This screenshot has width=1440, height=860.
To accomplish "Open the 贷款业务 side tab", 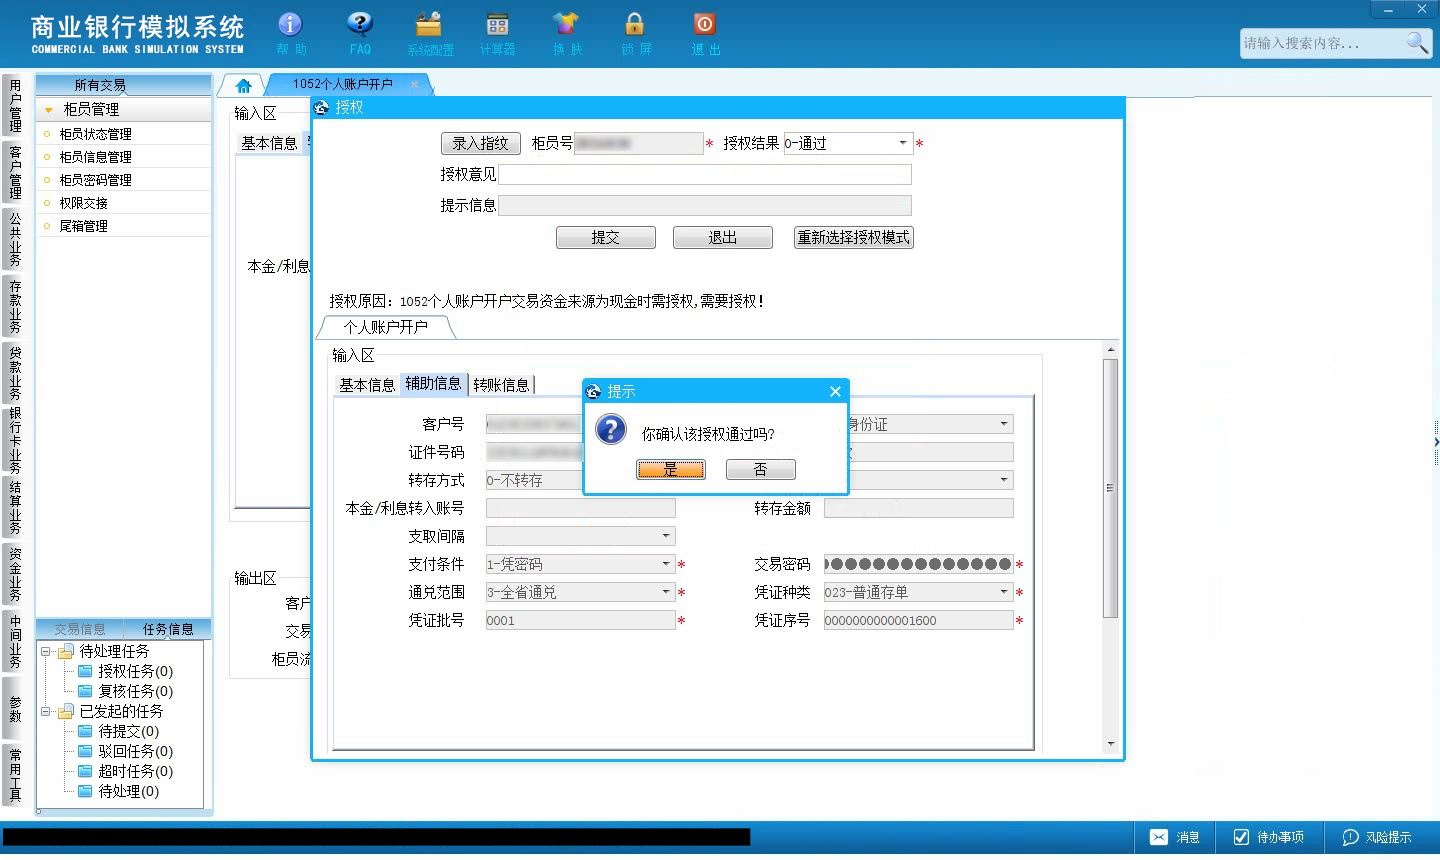I will pyautogui.click(x=15, y=373).
